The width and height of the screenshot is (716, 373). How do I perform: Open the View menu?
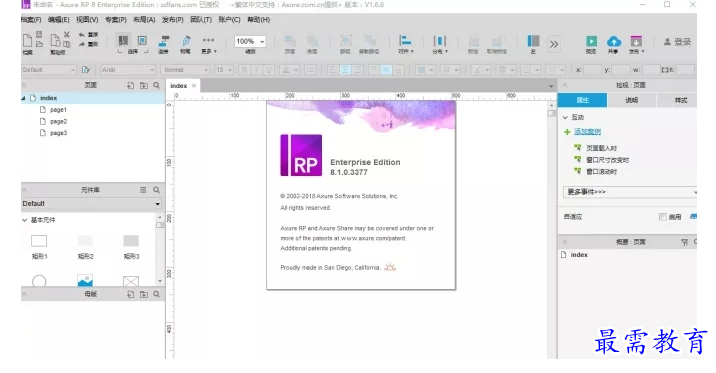87,20
